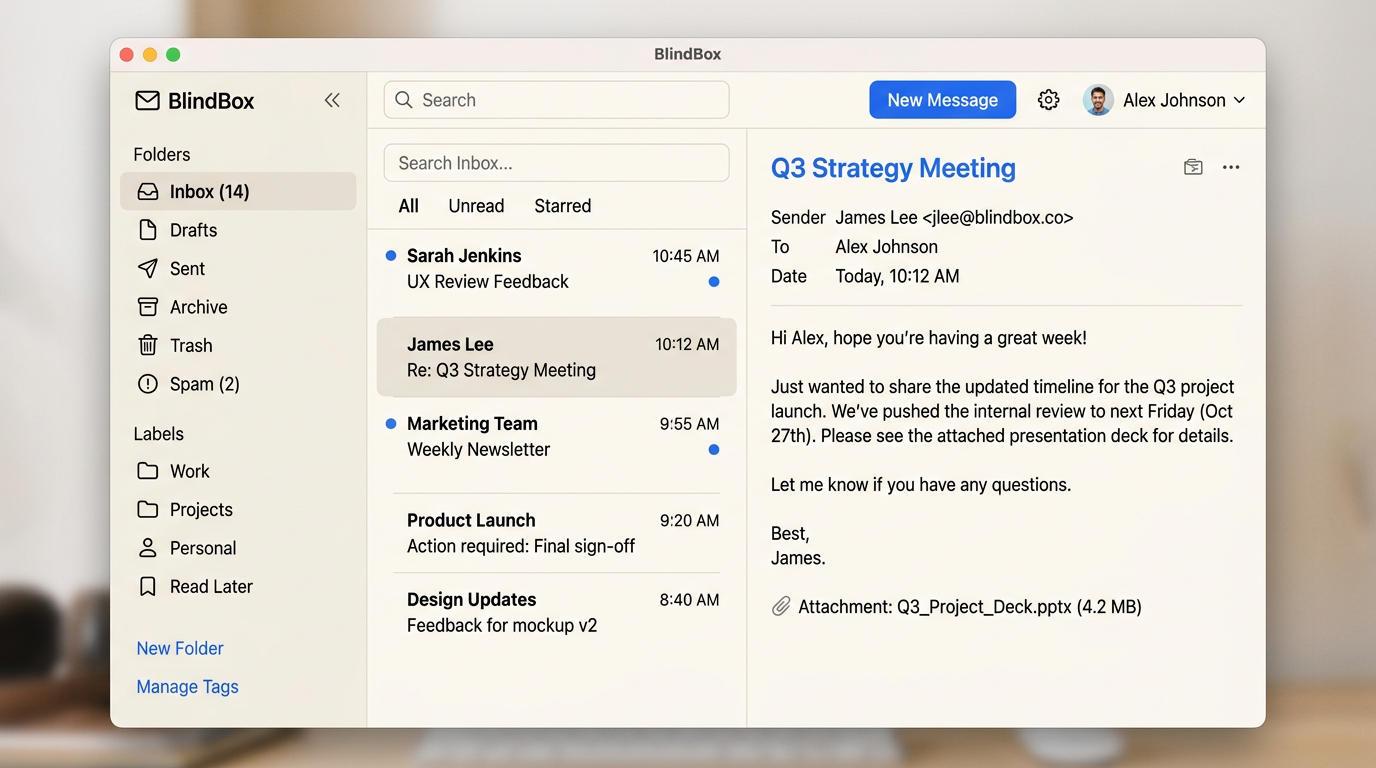Click the BlindBox envelope logo
Image resolution: width=1376 pixels, height=768 pixels.
[148, 100]
